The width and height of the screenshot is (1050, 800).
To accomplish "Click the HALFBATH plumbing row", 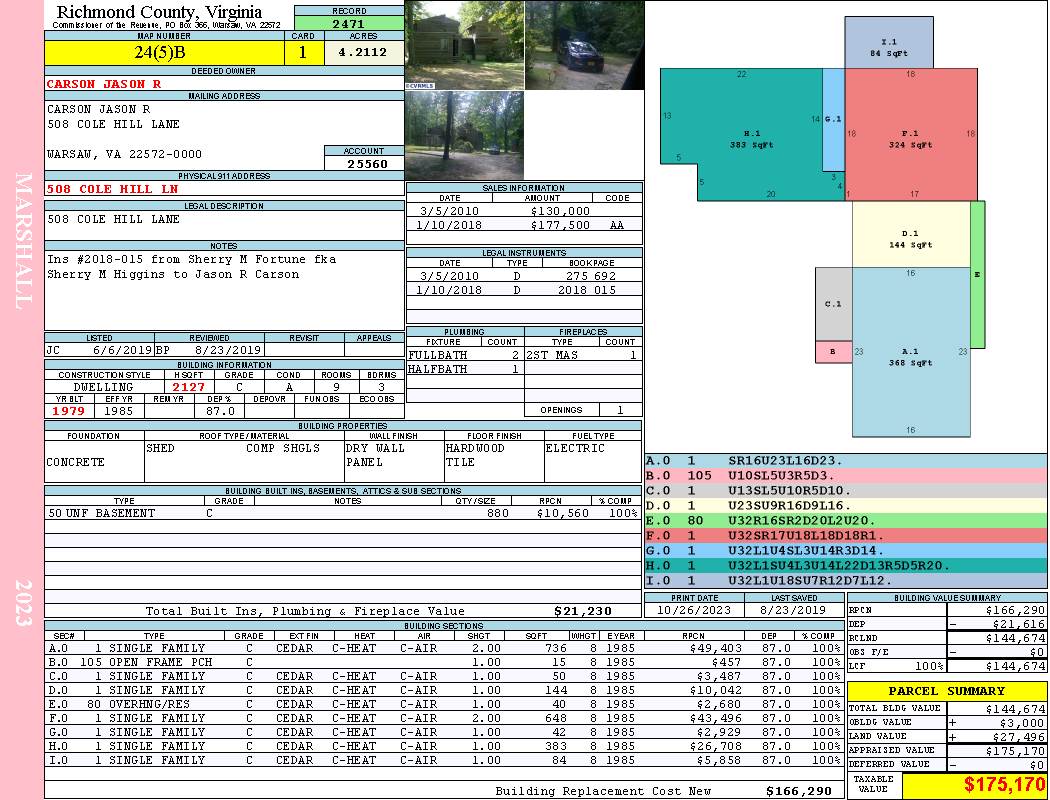I will click(x=465, y=369).
